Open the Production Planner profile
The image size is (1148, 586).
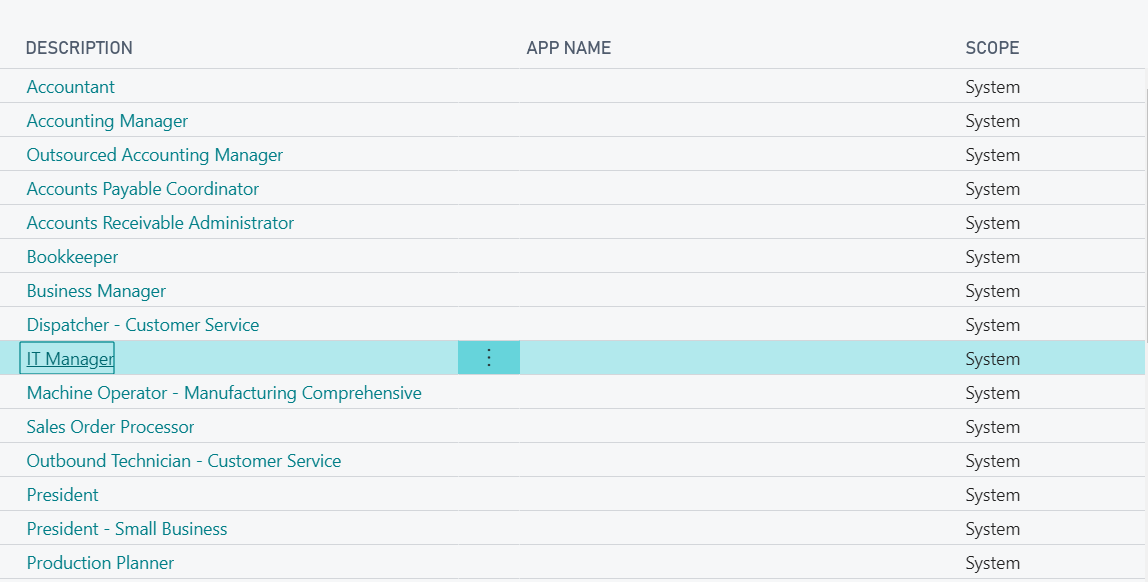100,562
